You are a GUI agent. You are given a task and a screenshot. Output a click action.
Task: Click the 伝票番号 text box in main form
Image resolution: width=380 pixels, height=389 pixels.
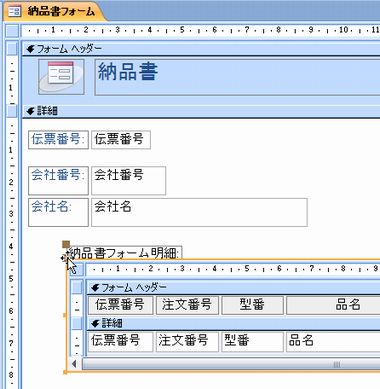tap(121, 140)
